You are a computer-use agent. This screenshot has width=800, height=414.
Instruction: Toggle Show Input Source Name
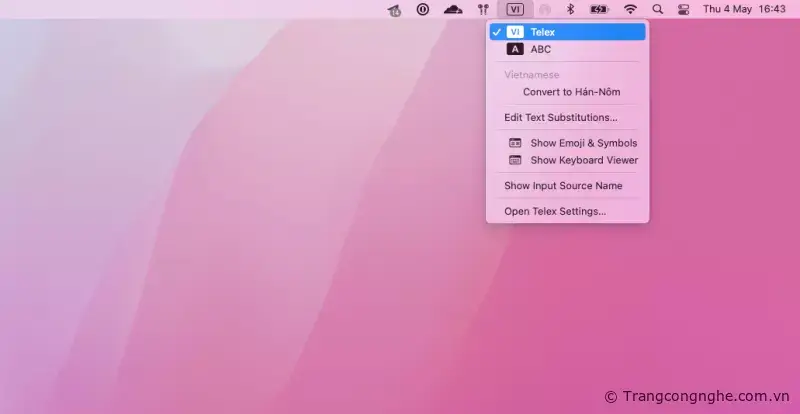[x=563, y=186]
